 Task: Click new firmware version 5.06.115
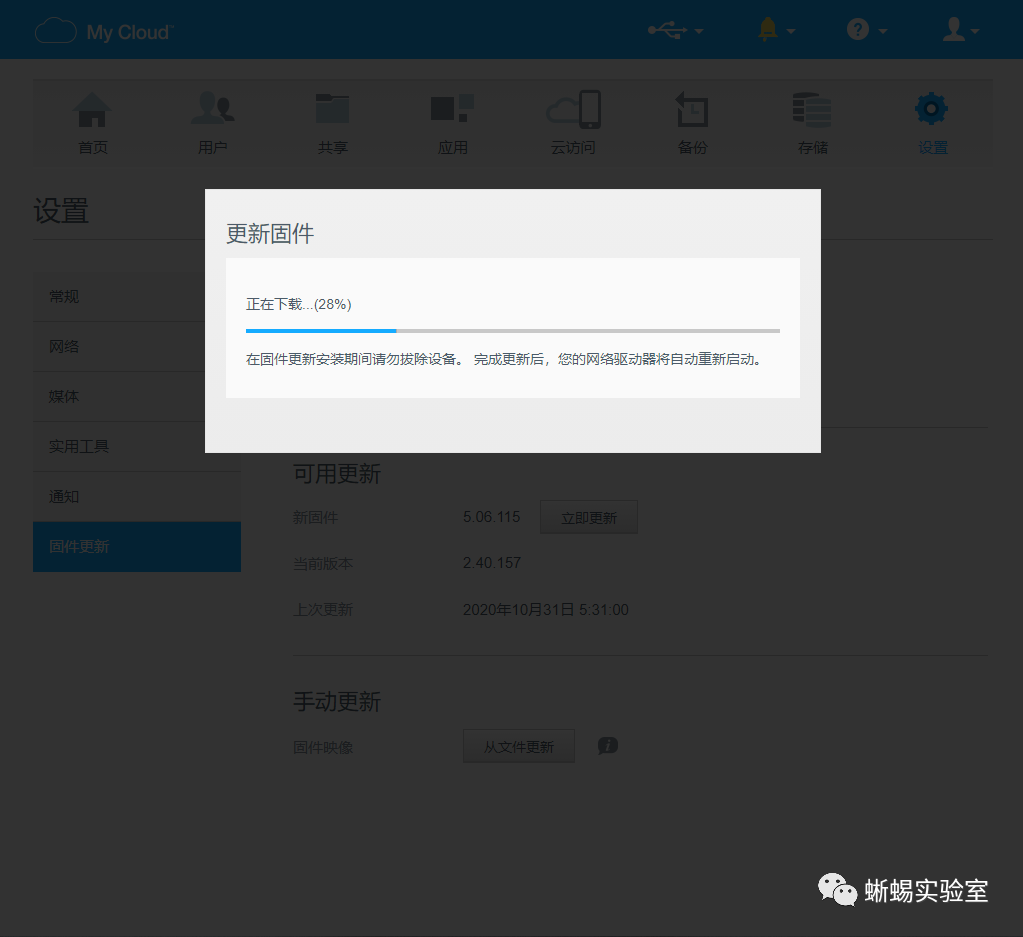click(491, 517)
